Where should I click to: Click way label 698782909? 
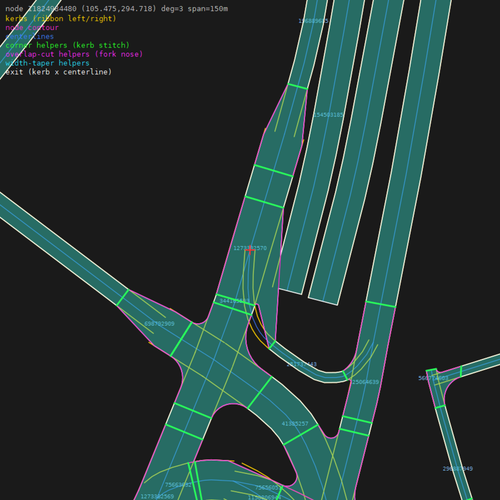pos(159,324)
